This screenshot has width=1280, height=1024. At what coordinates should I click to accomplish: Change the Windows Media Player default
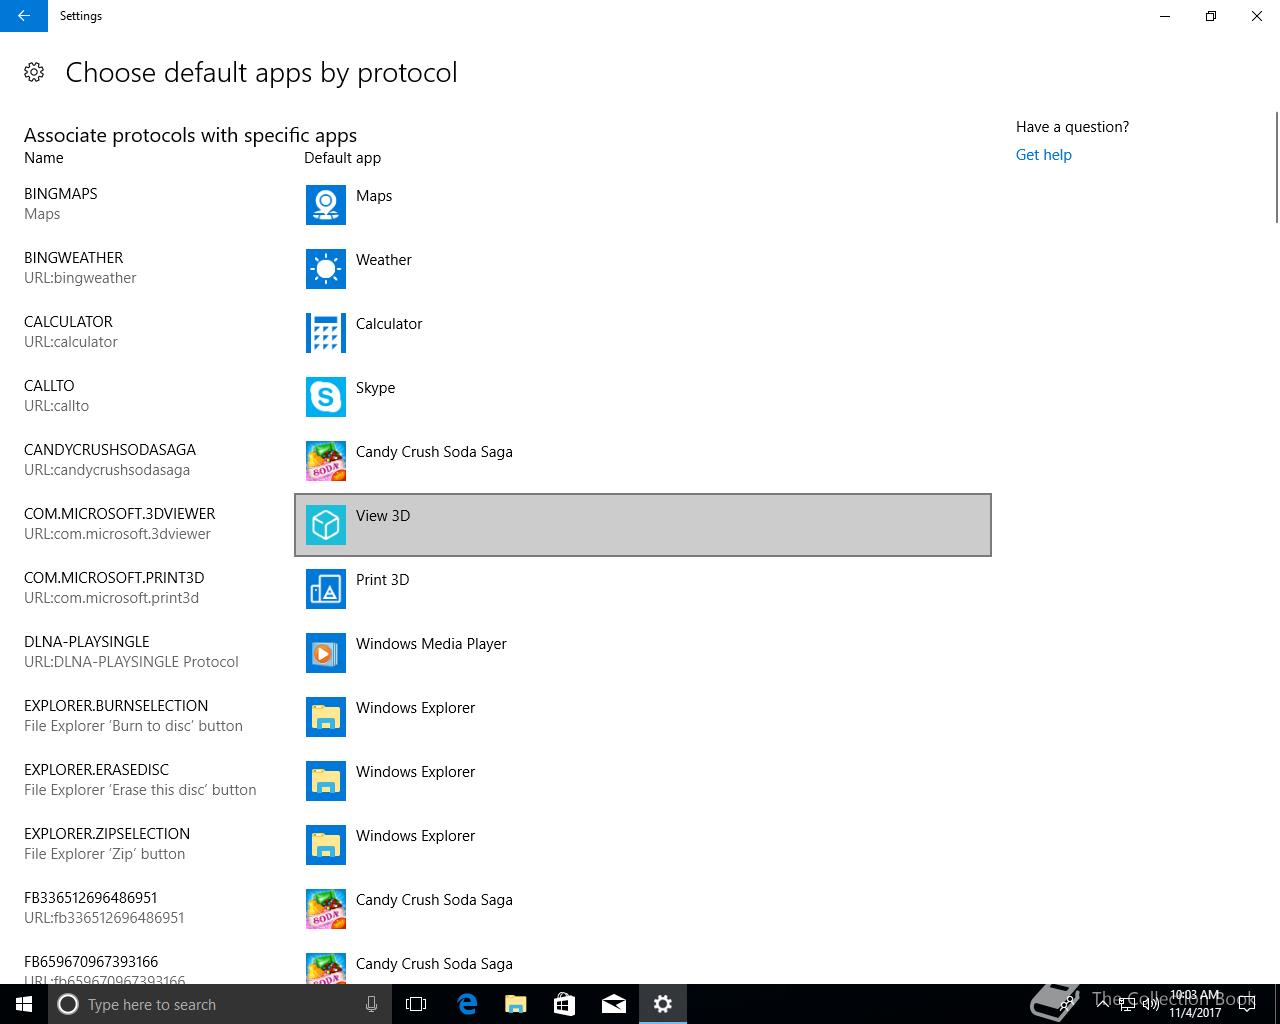tap(643, 653)
